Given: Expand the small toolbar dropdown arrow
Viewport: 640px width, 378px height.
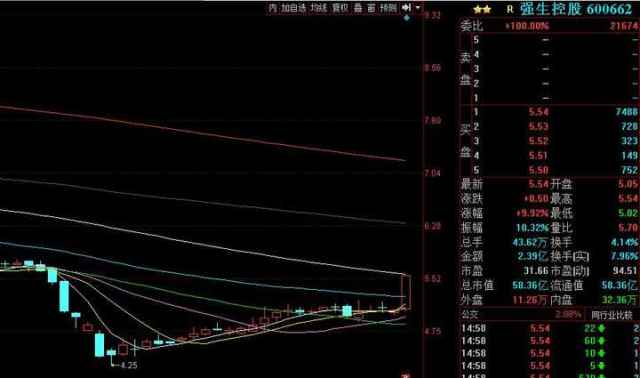Looking at the screenshot, I should click(418, 8).
